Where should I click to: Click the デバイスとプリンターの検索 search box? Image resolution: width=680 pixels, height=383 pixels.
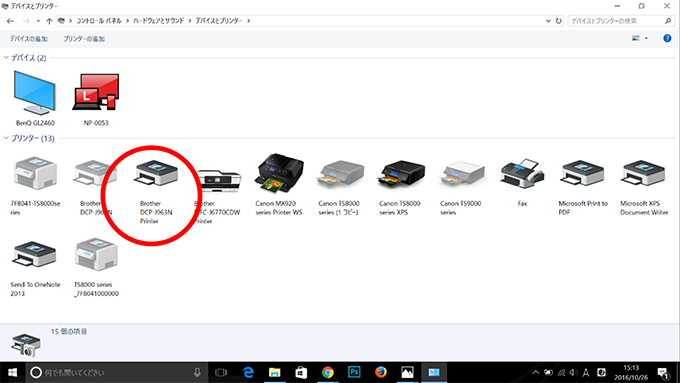tap(621, 21)
